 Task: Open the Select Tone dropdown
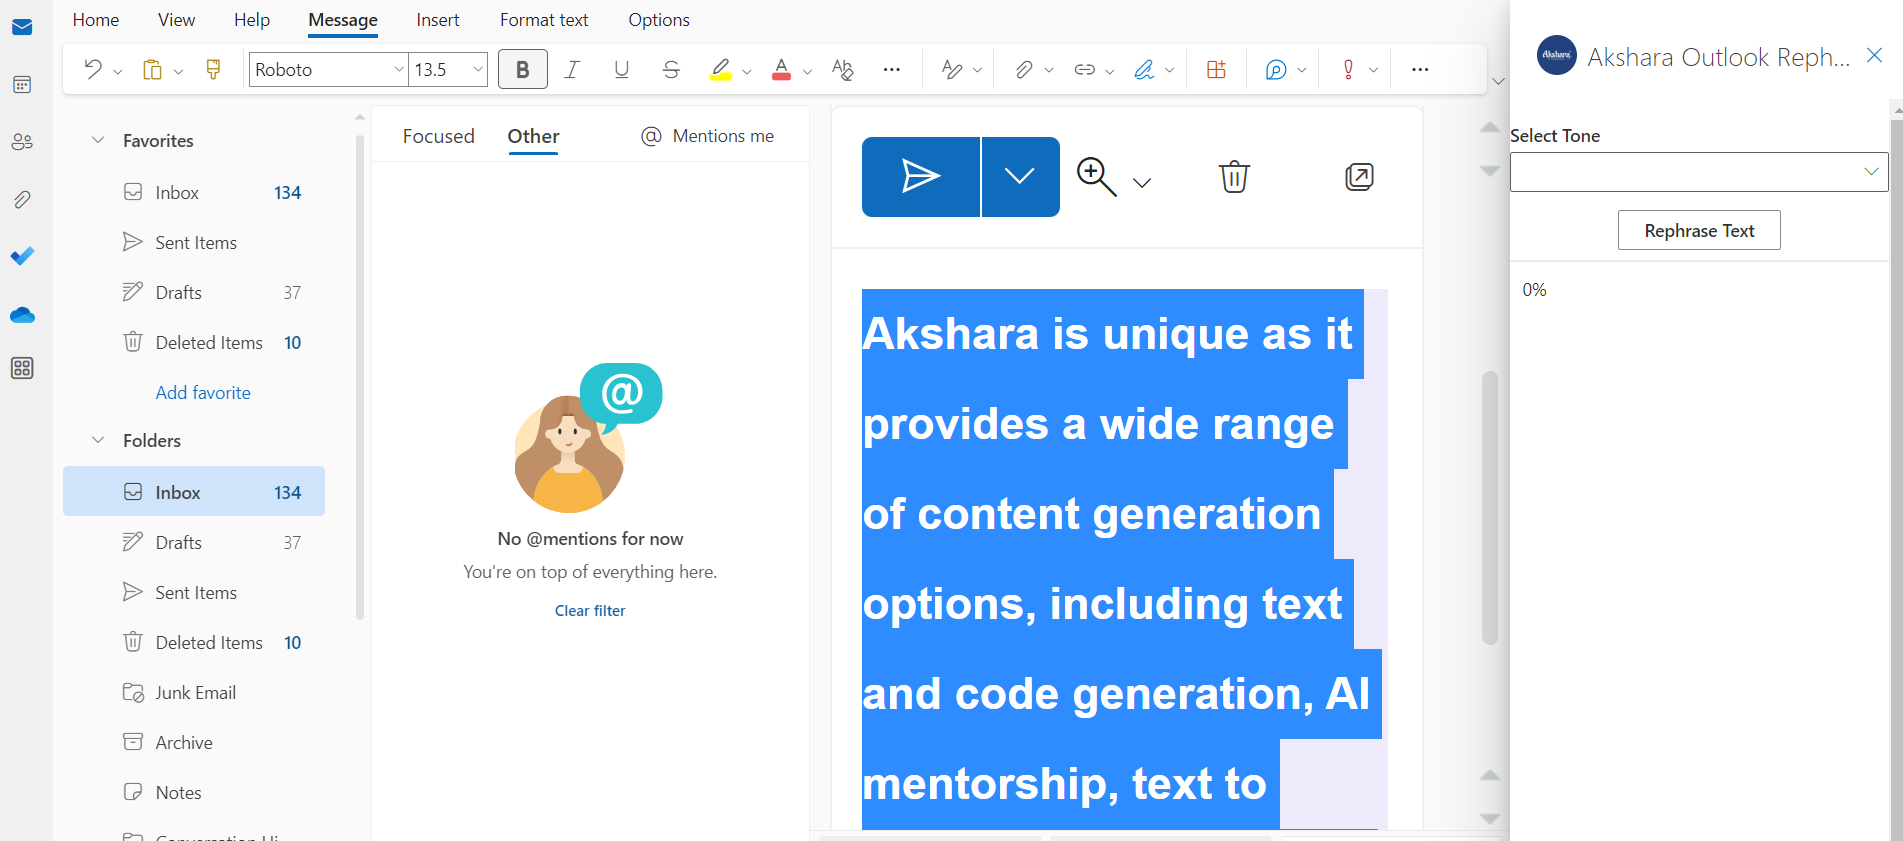pos(1698,172)
